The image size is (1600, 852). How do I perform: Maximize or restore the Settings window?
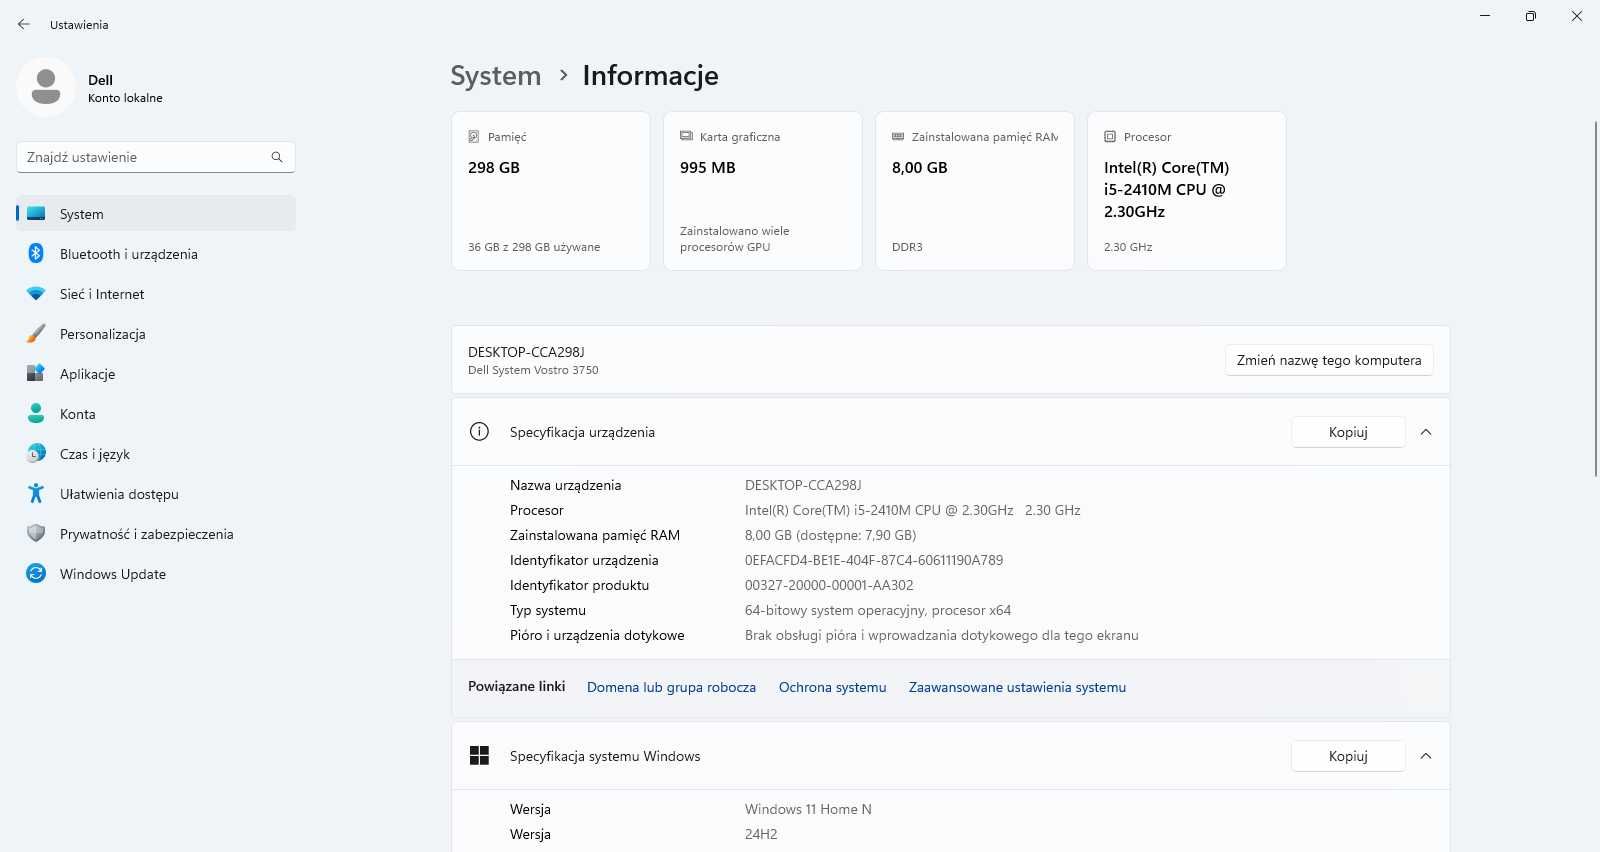(1530, 16)
